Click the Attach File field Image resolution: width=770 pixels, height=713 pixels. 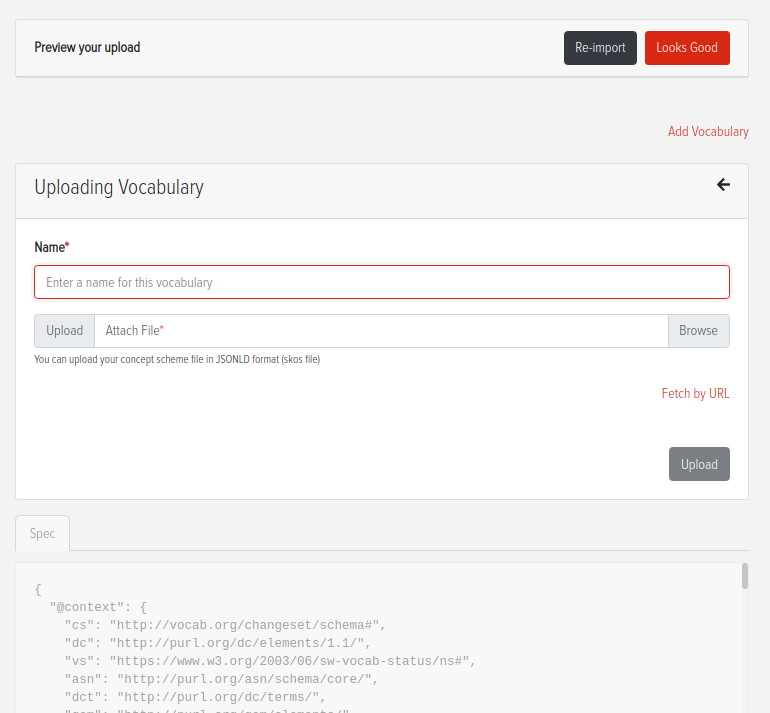(381, 331)
